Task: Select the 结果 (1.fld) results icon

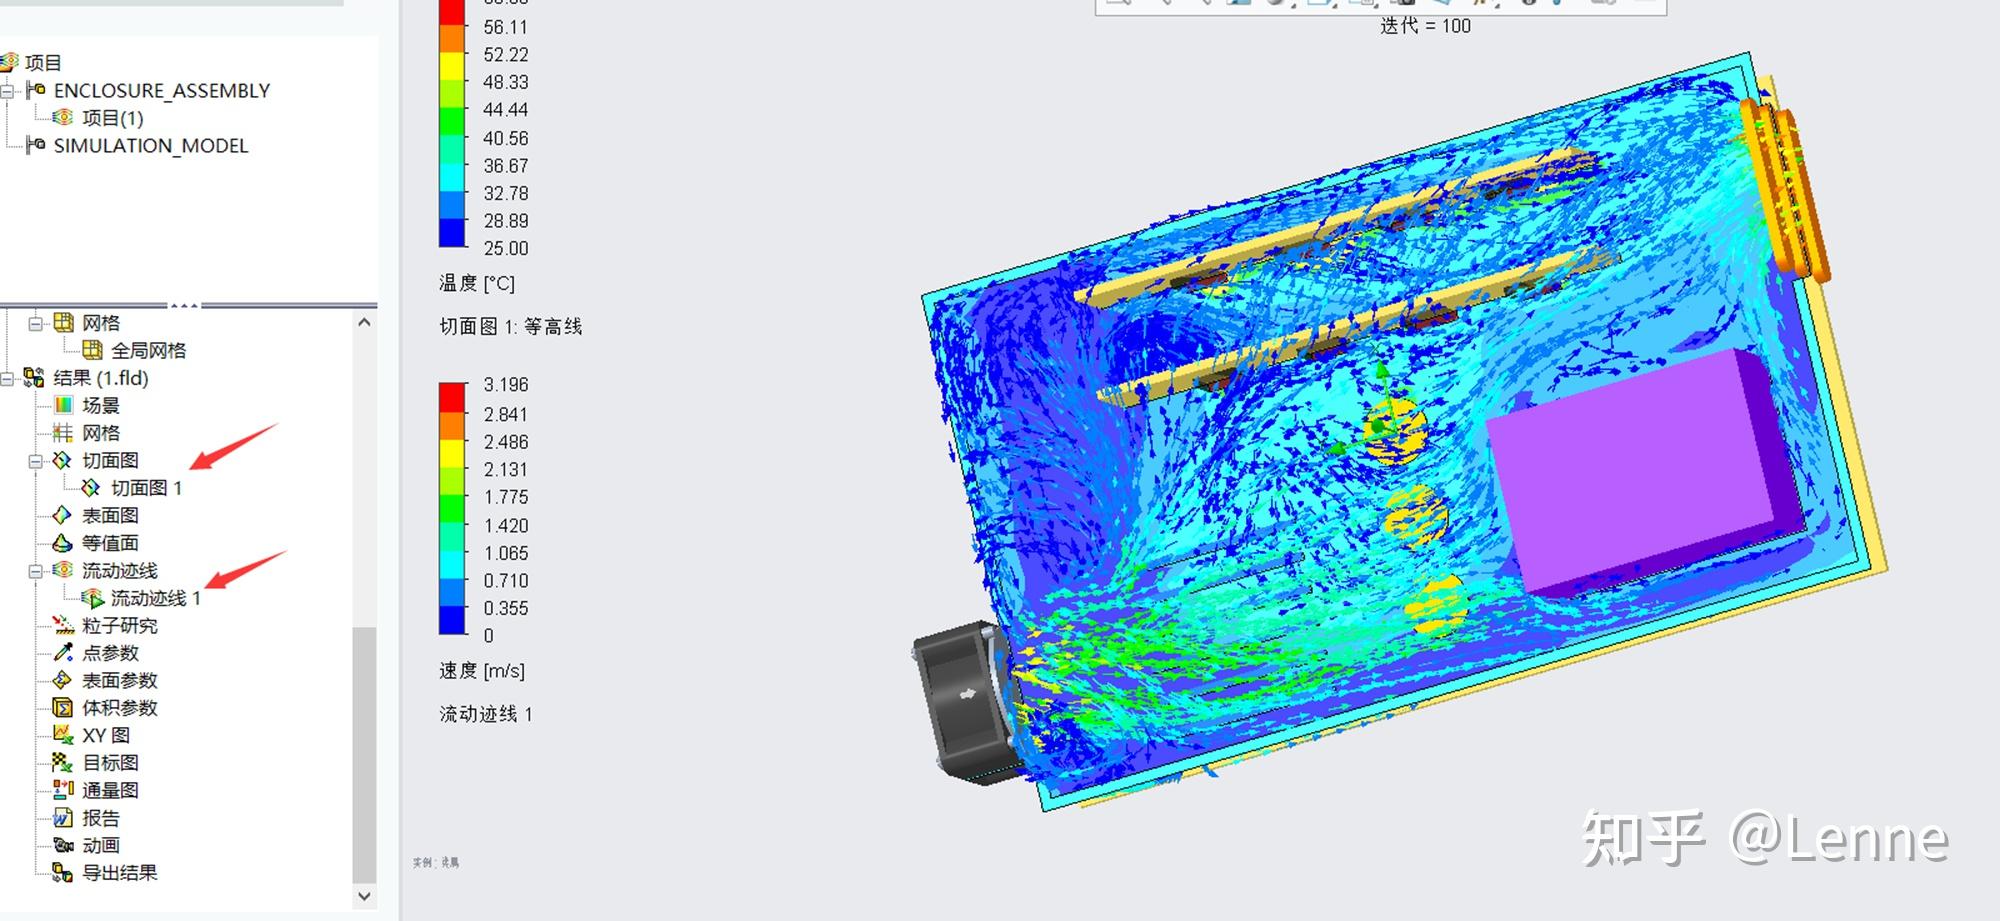Action: coord(34,377)
